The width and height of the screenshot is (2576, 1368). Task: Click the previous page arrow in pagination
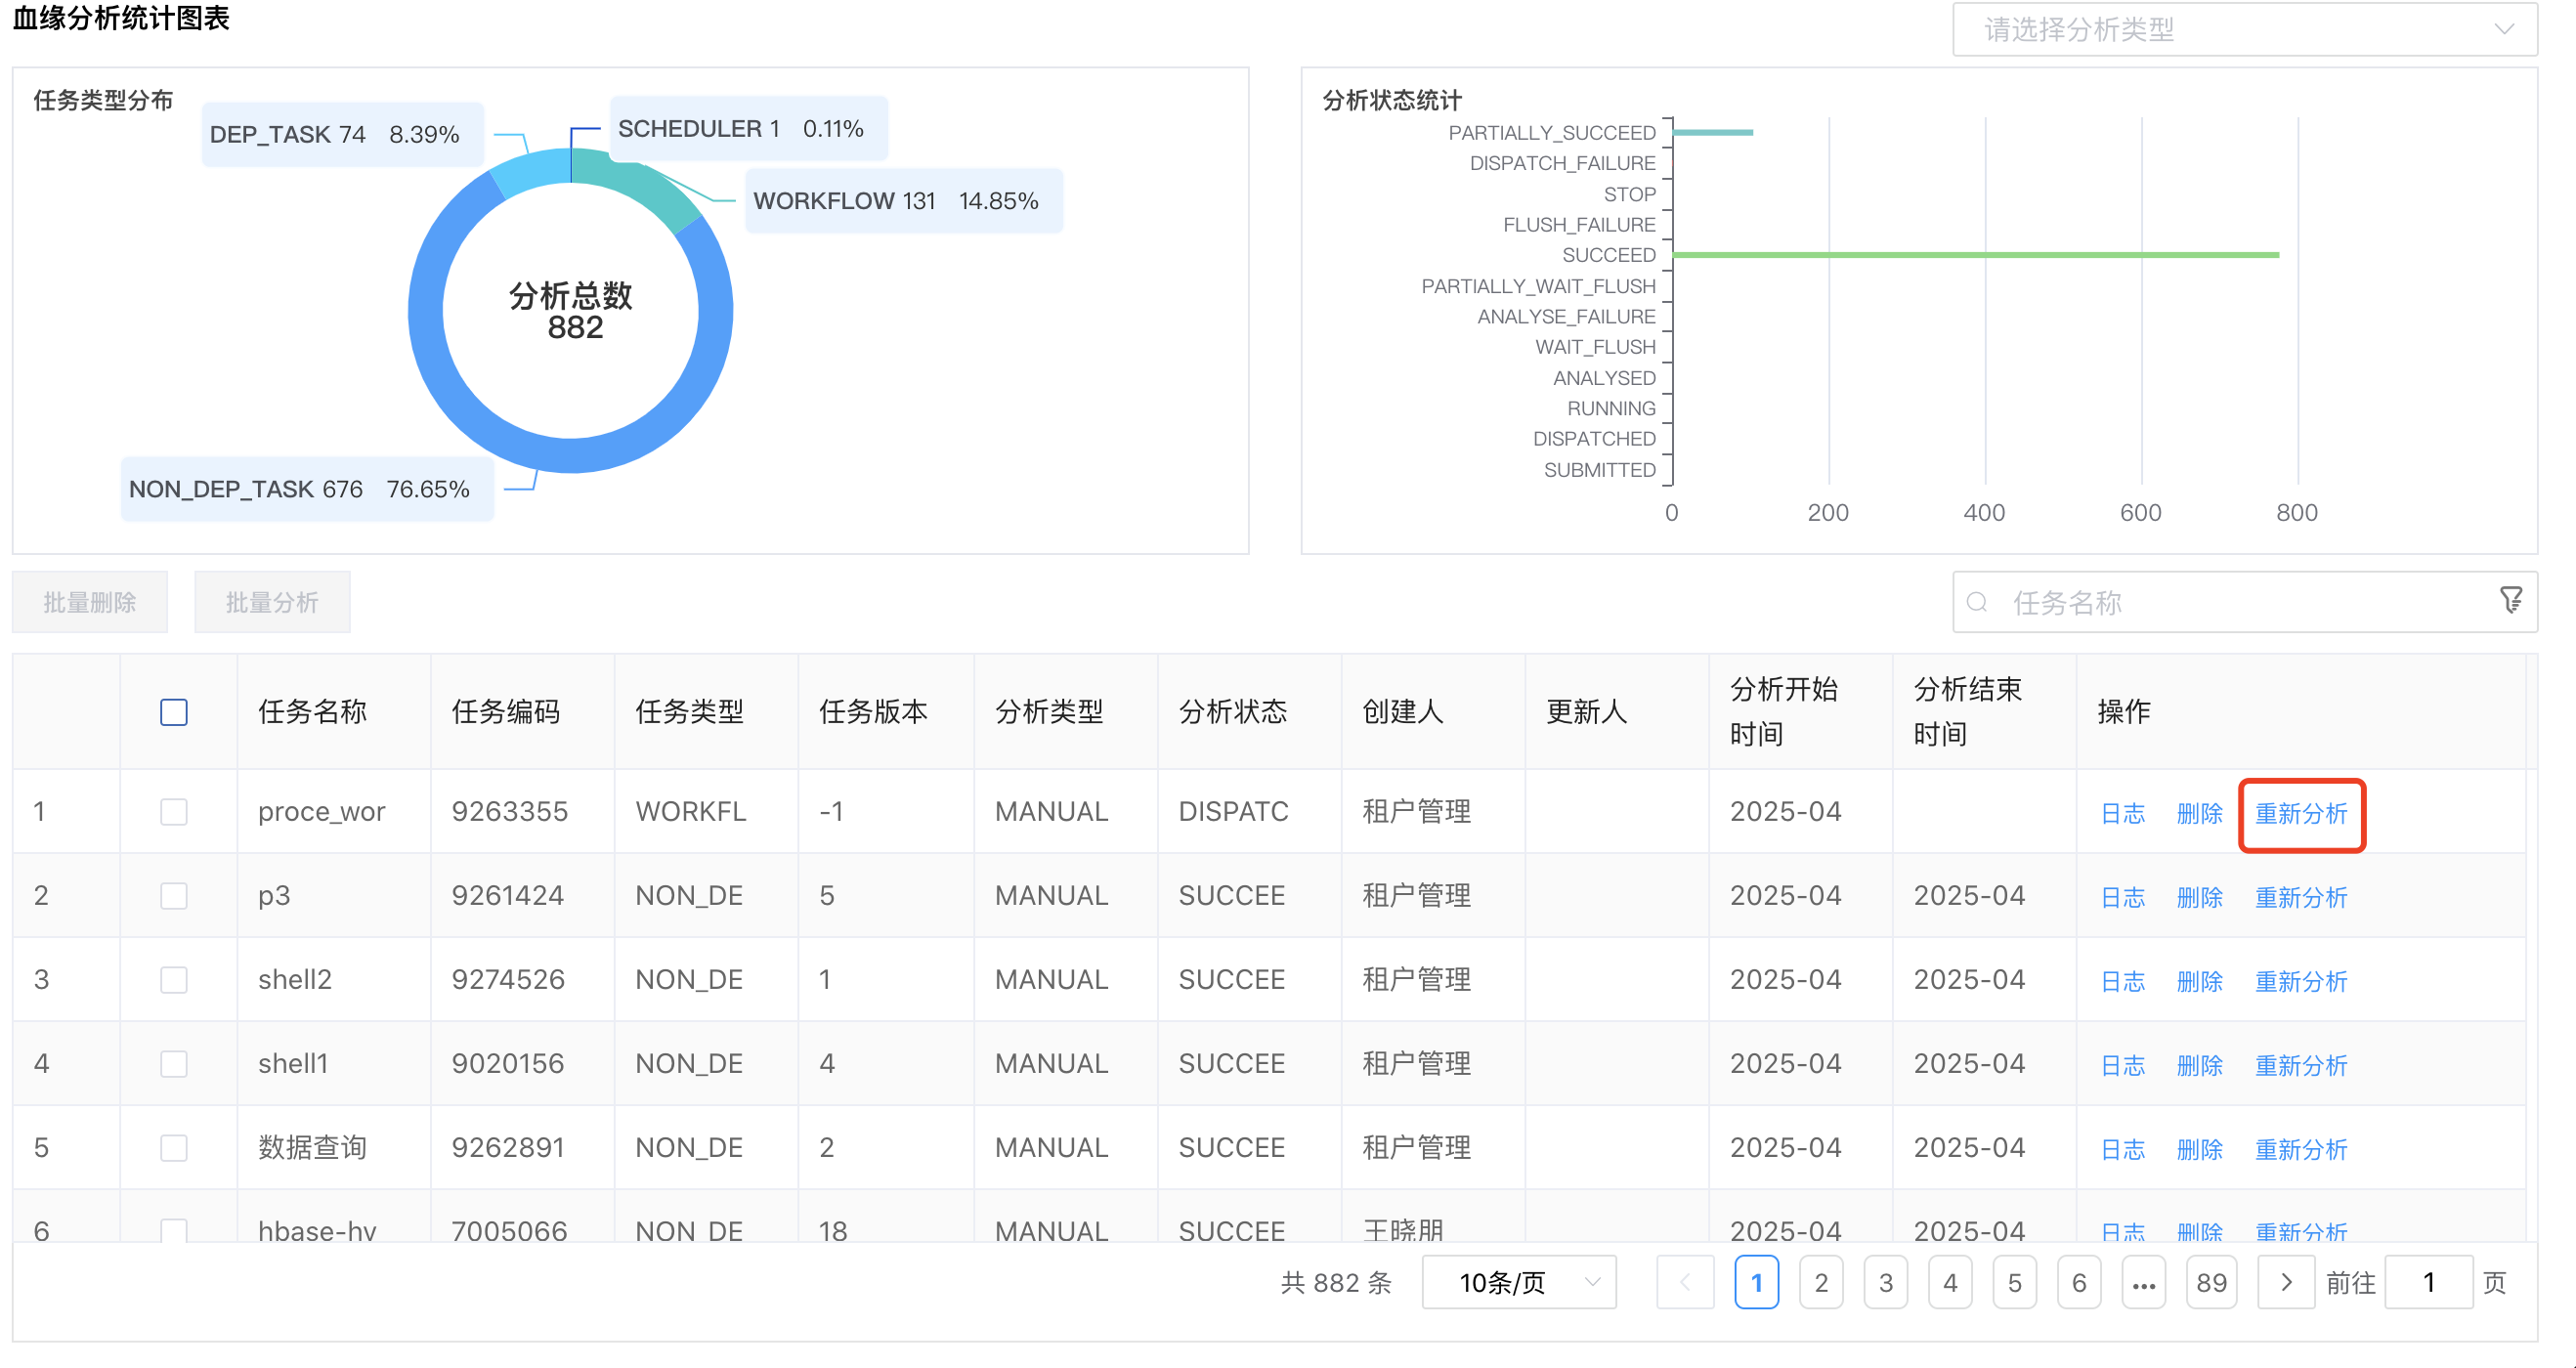tap(1685, 1281)
